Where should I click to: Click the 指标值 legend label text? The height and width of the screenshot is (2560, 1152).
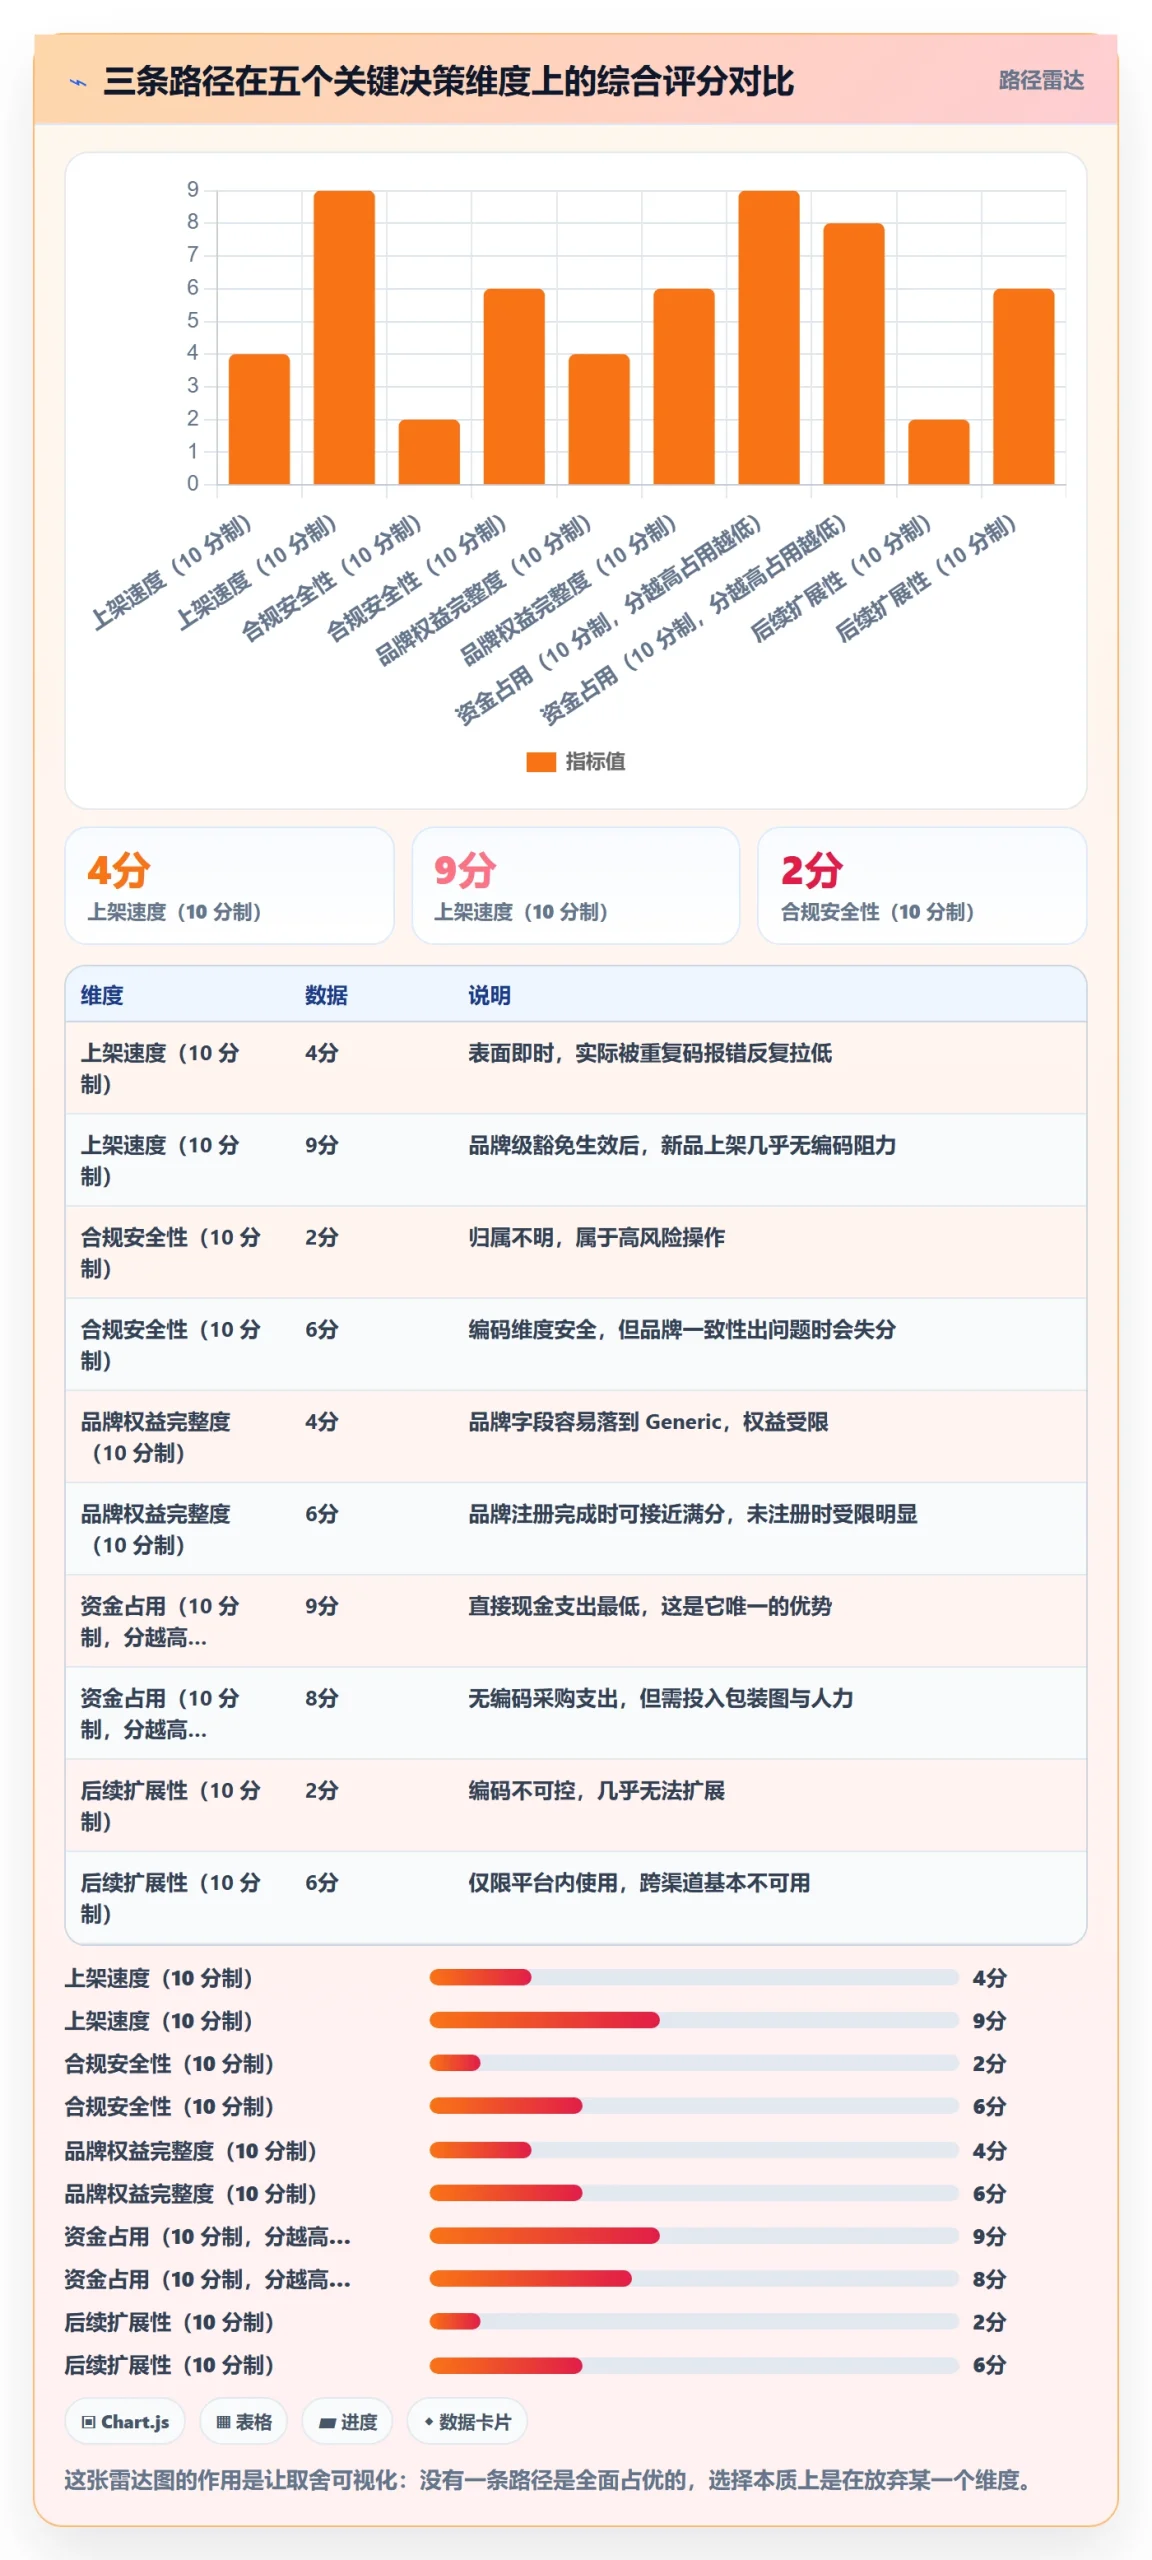point(596,762)
